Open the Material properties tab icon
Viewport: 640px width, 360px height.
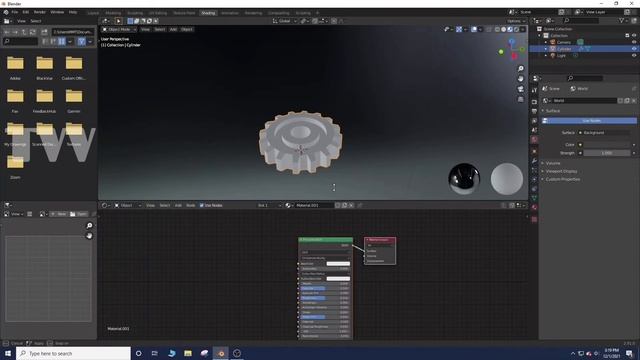[534, 207]
